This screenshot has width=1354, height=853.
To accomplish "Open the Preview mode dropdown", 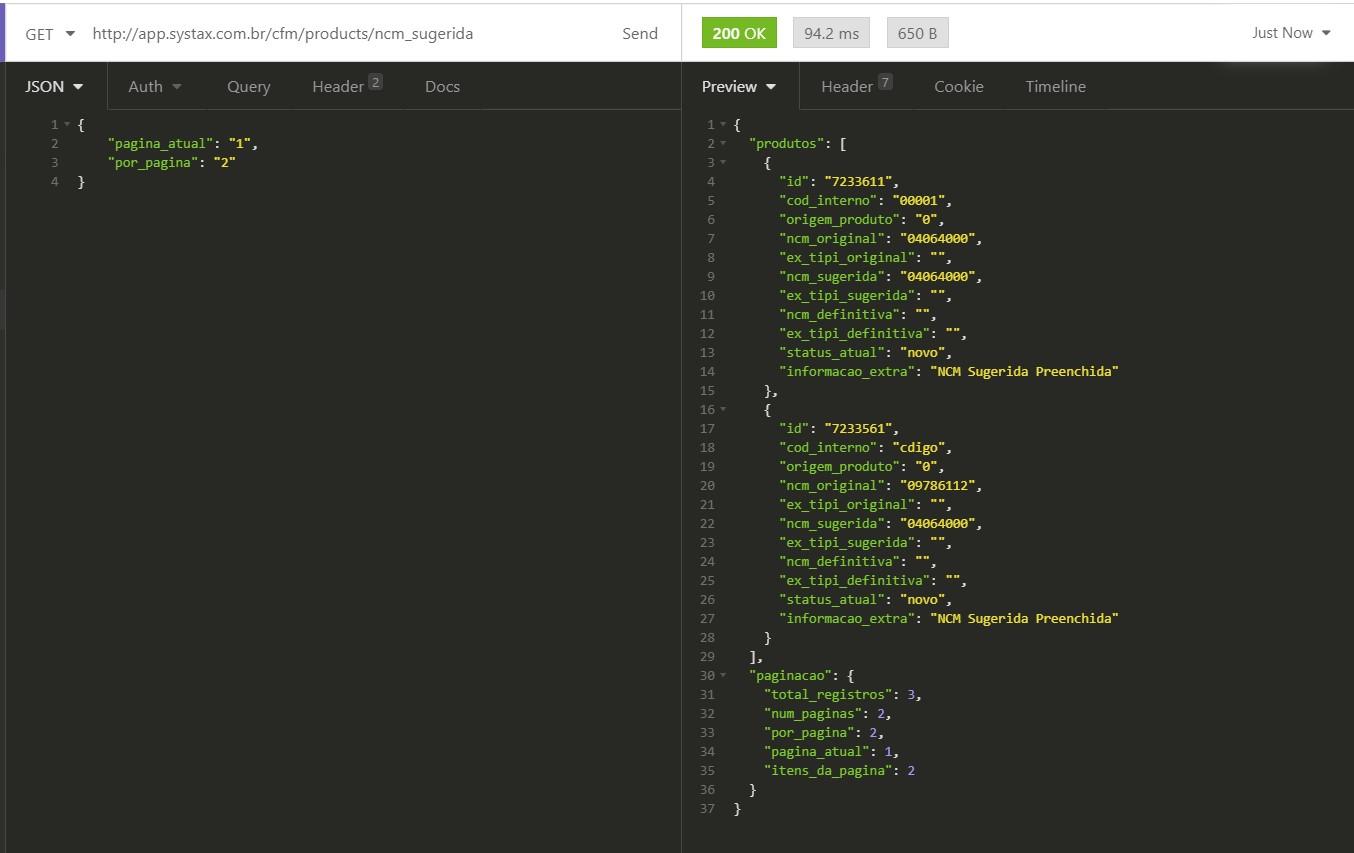I will 739,86.
